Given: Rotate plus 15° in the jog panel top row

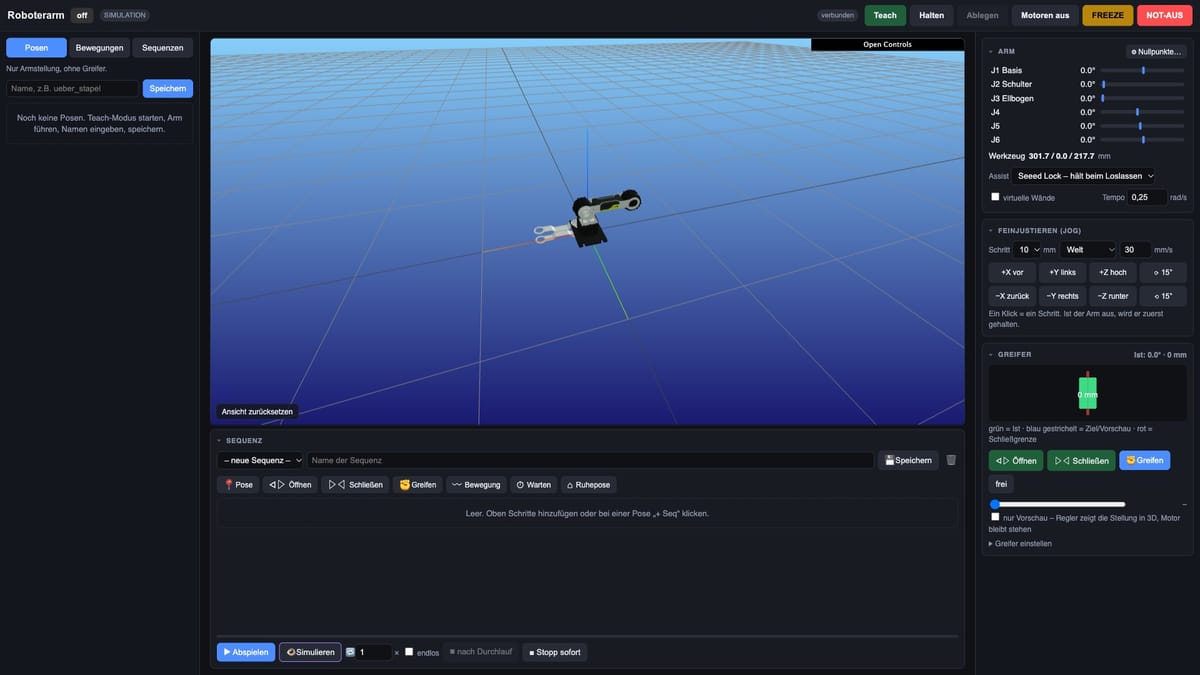Looking at the screenshot, I should pos(1163,272).
